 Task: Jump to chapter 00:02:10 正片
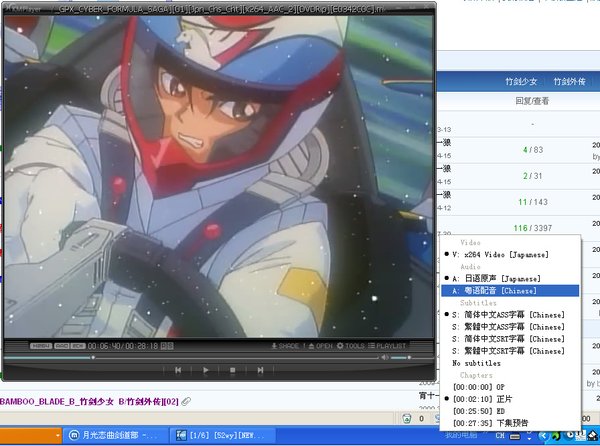click(510, 399)
